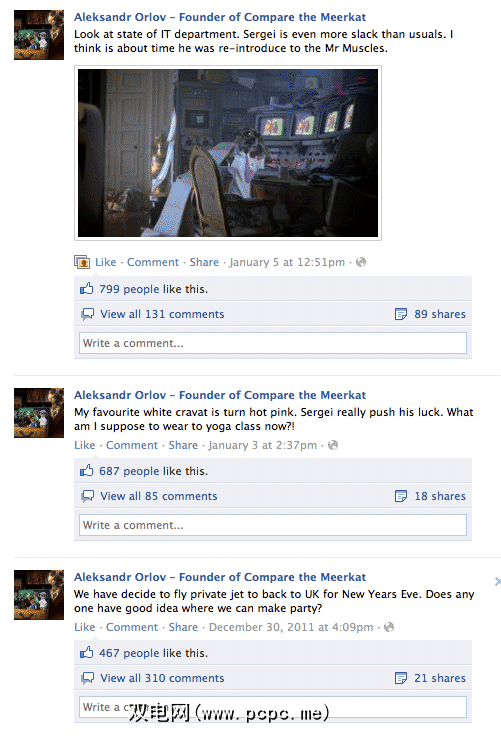Open Aleksandr Orlov profile picture on first post
Viewport: 501px width, 736px height.
[39, 35]
